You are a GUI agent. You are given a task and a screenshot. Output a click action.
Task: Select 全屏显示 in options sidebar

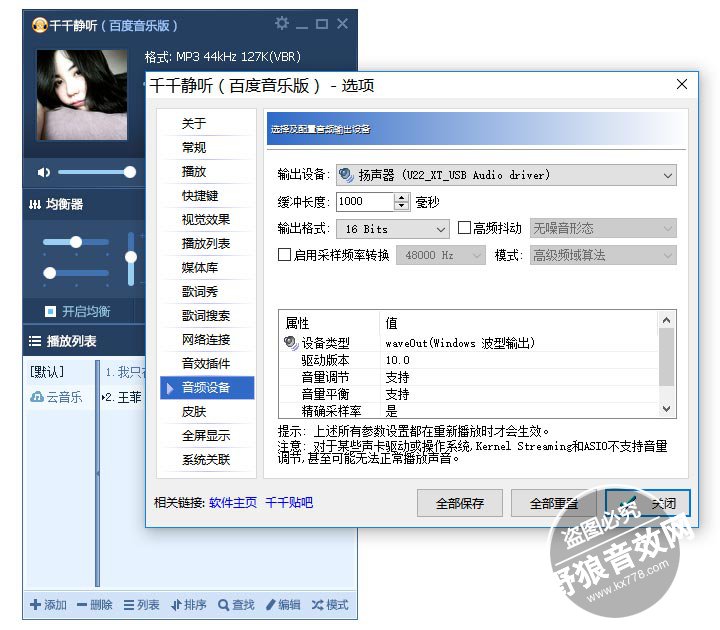pyautogui.click(x=207, y=435)
